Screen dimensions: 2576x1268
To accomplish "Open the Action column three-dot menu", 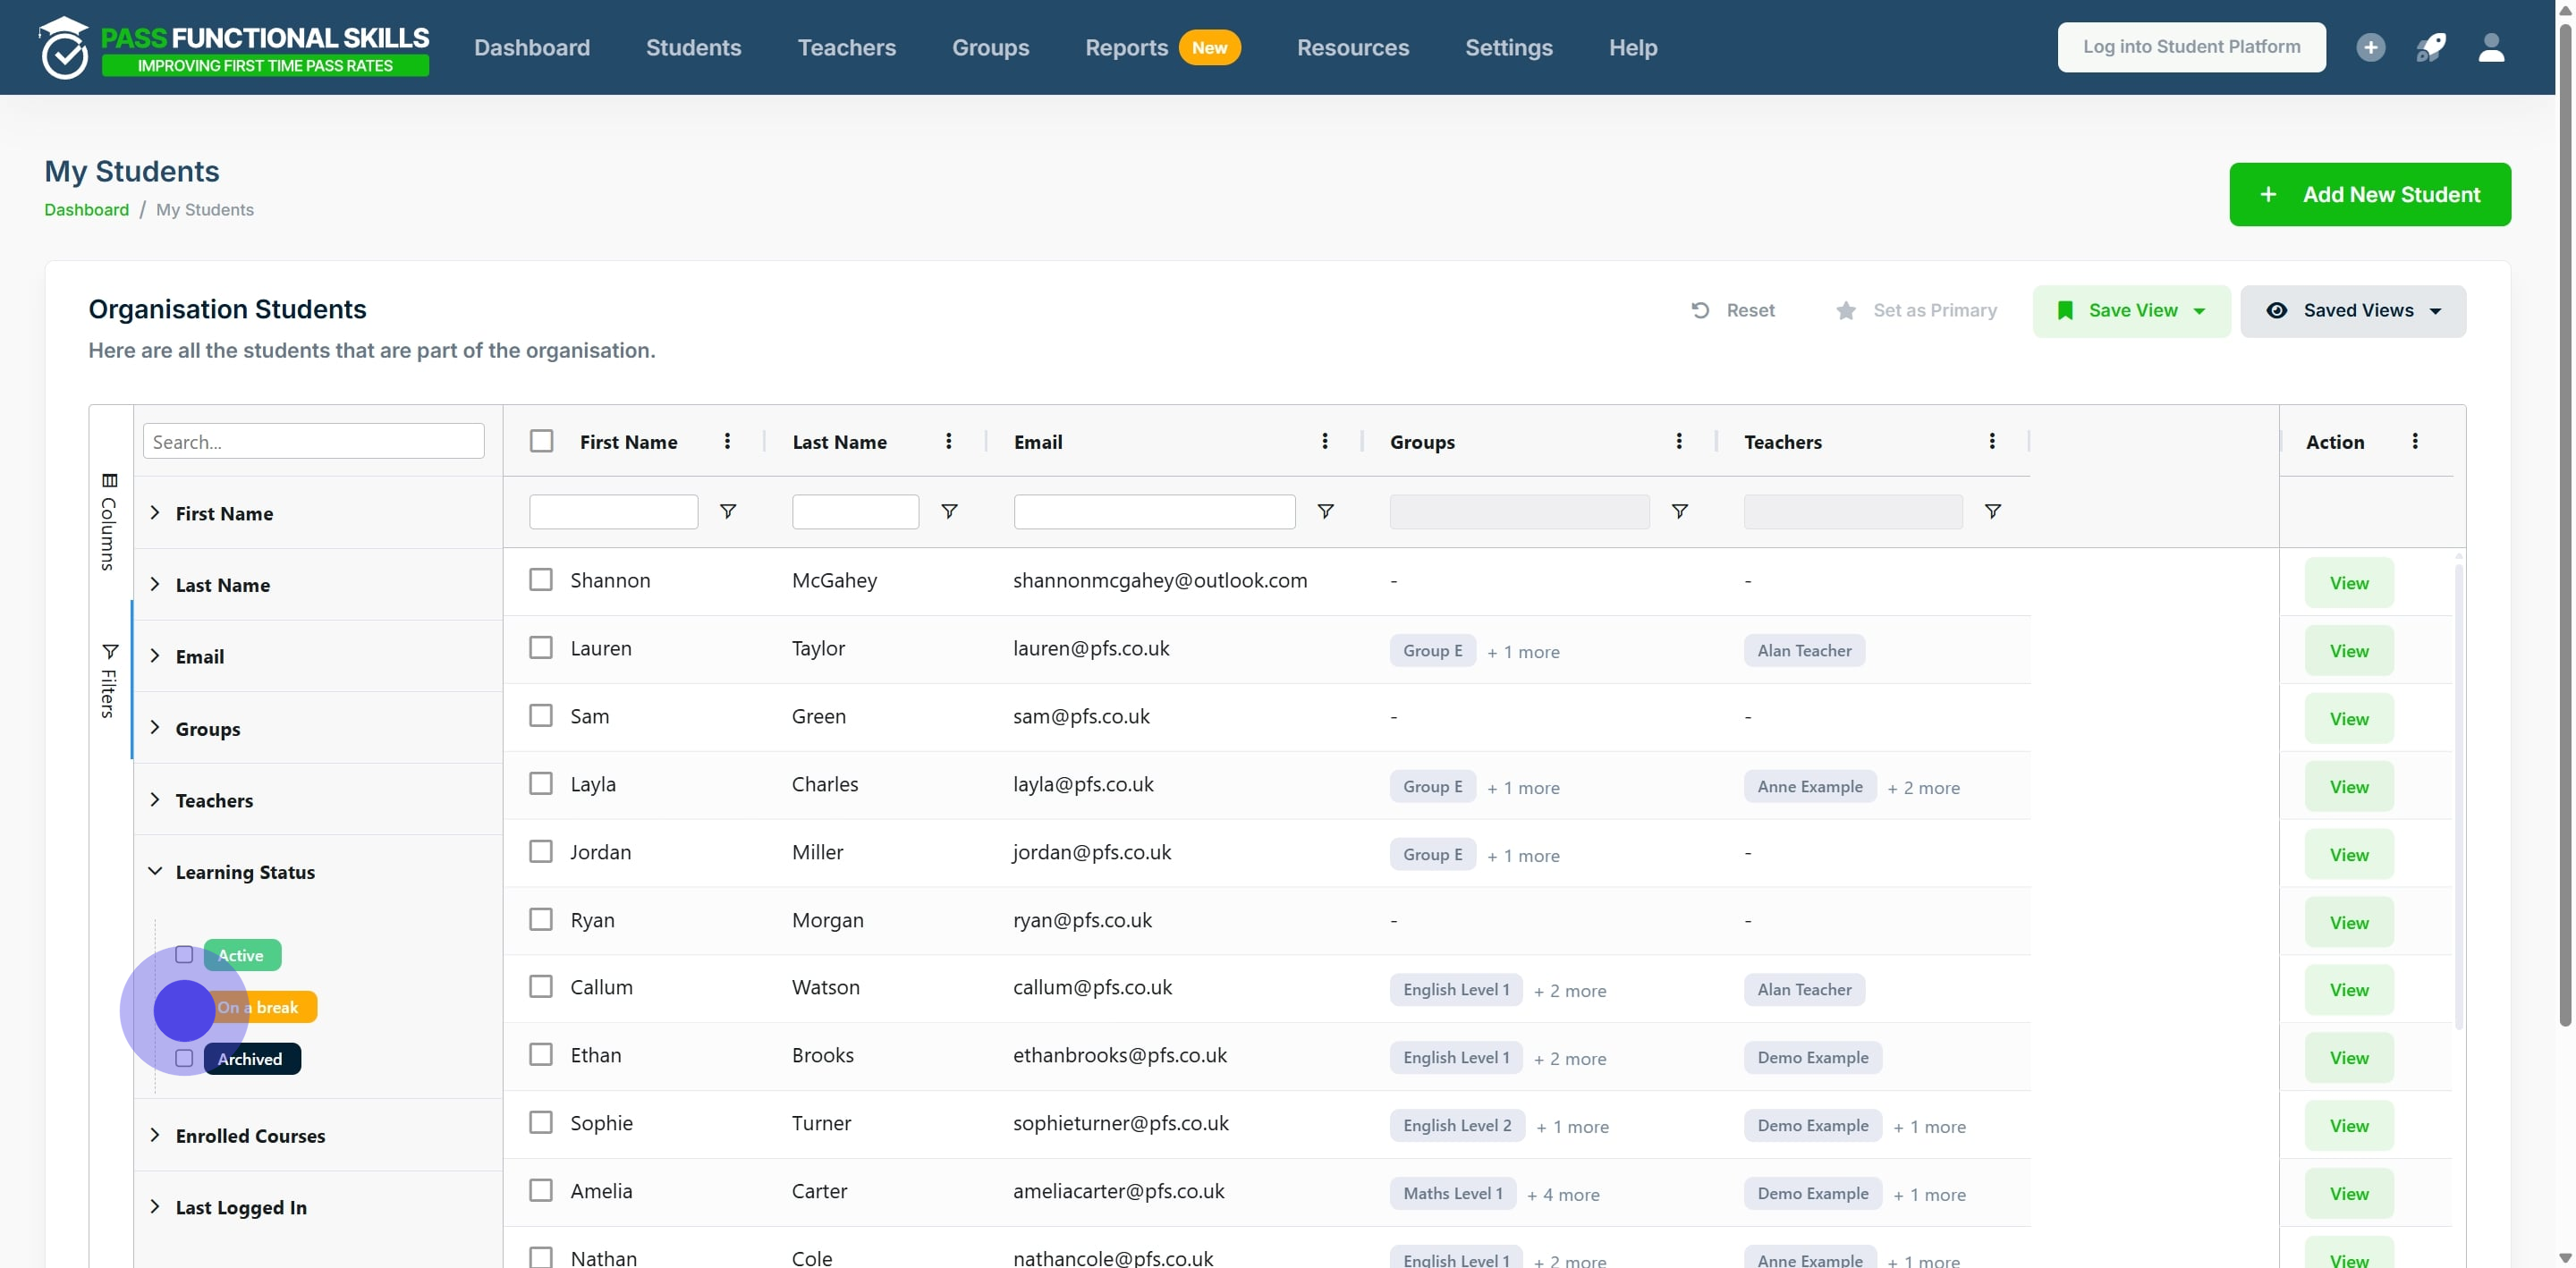I will 2414,441.
